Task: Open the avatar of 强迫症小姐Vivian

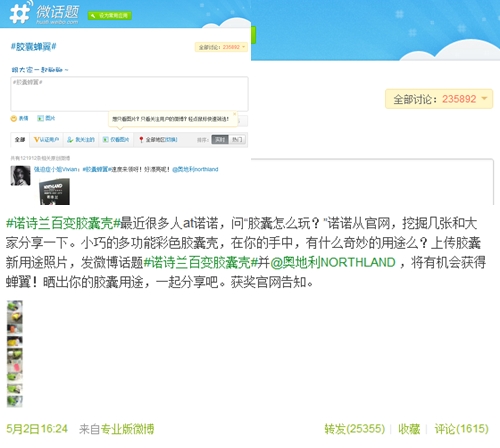Action: pos(20,175)
